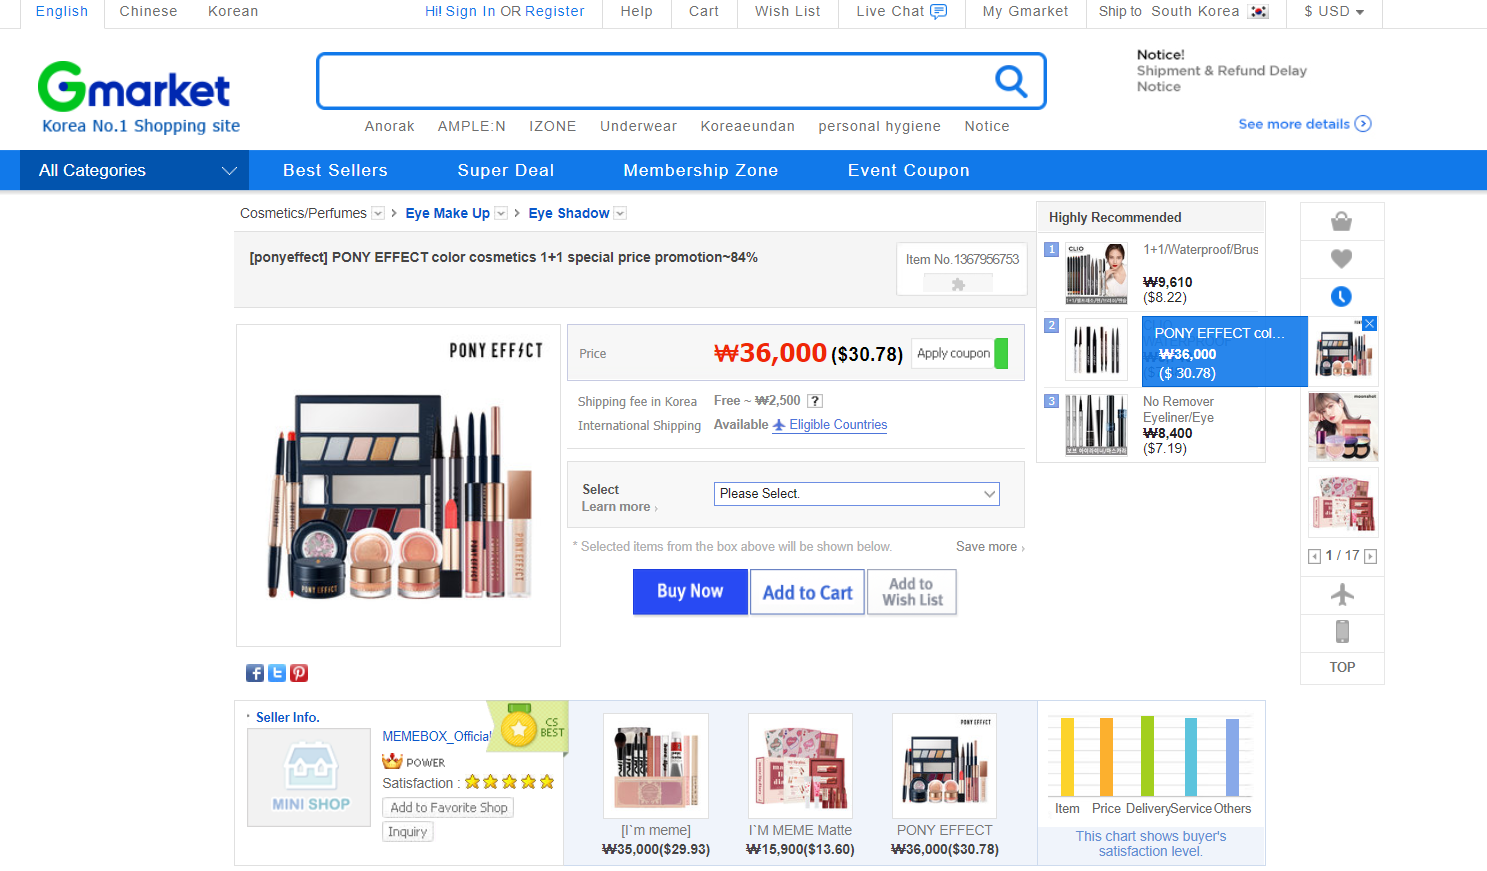Click the shipping fee help question mark
1487x871 pixels.
(815, 401)
